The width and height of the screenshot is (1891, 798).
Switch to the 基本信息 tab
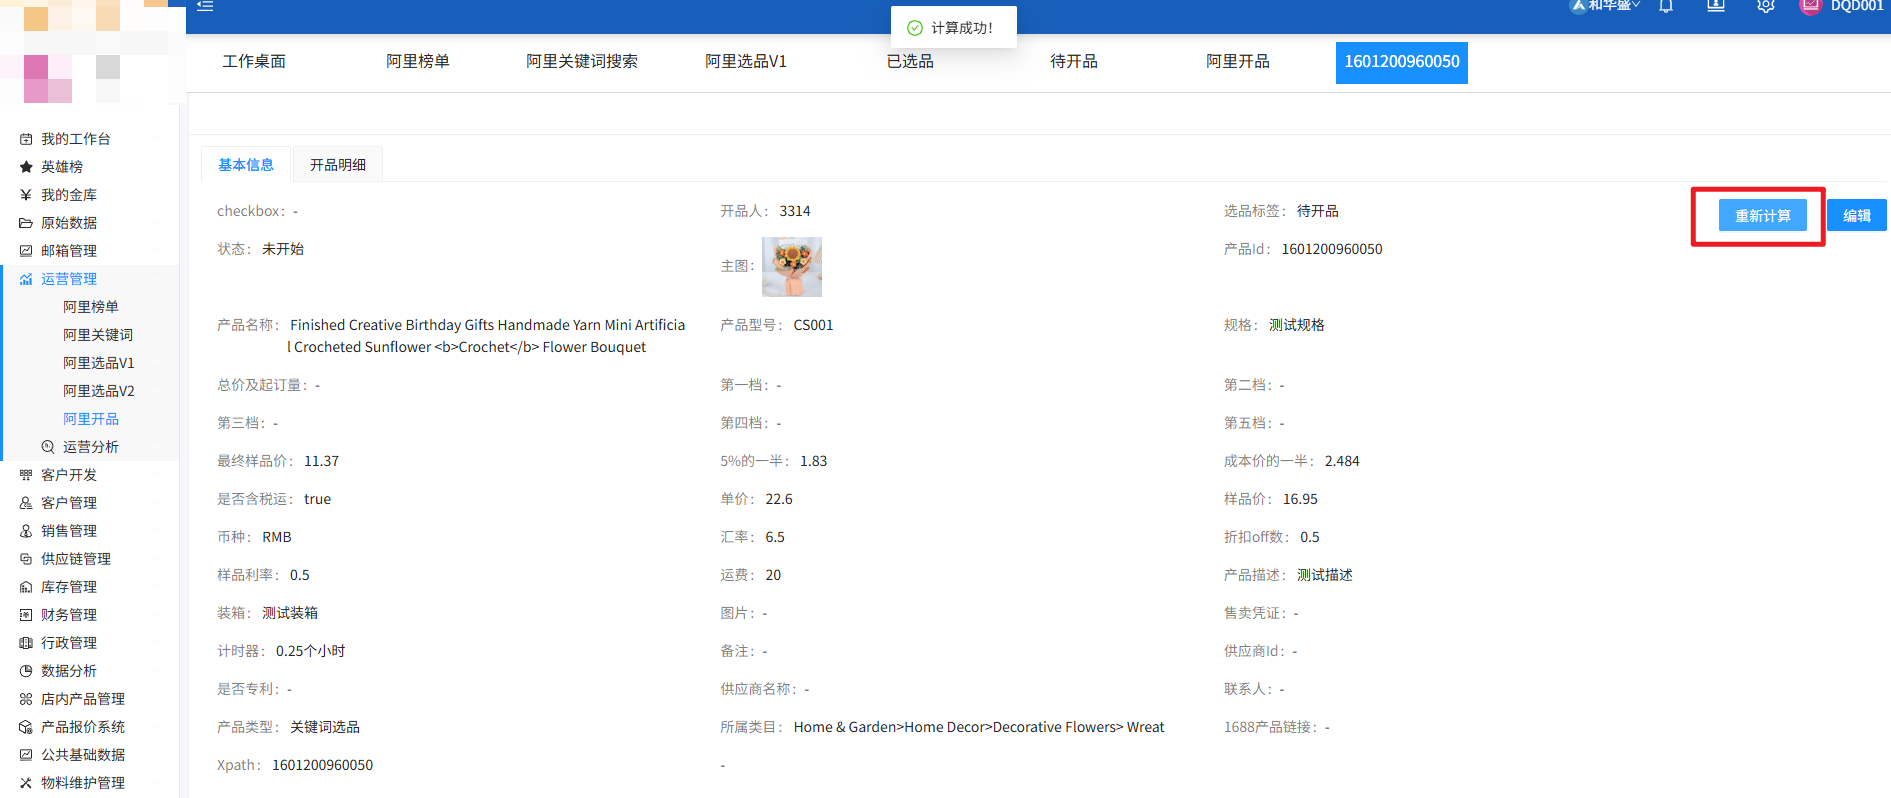246,165
